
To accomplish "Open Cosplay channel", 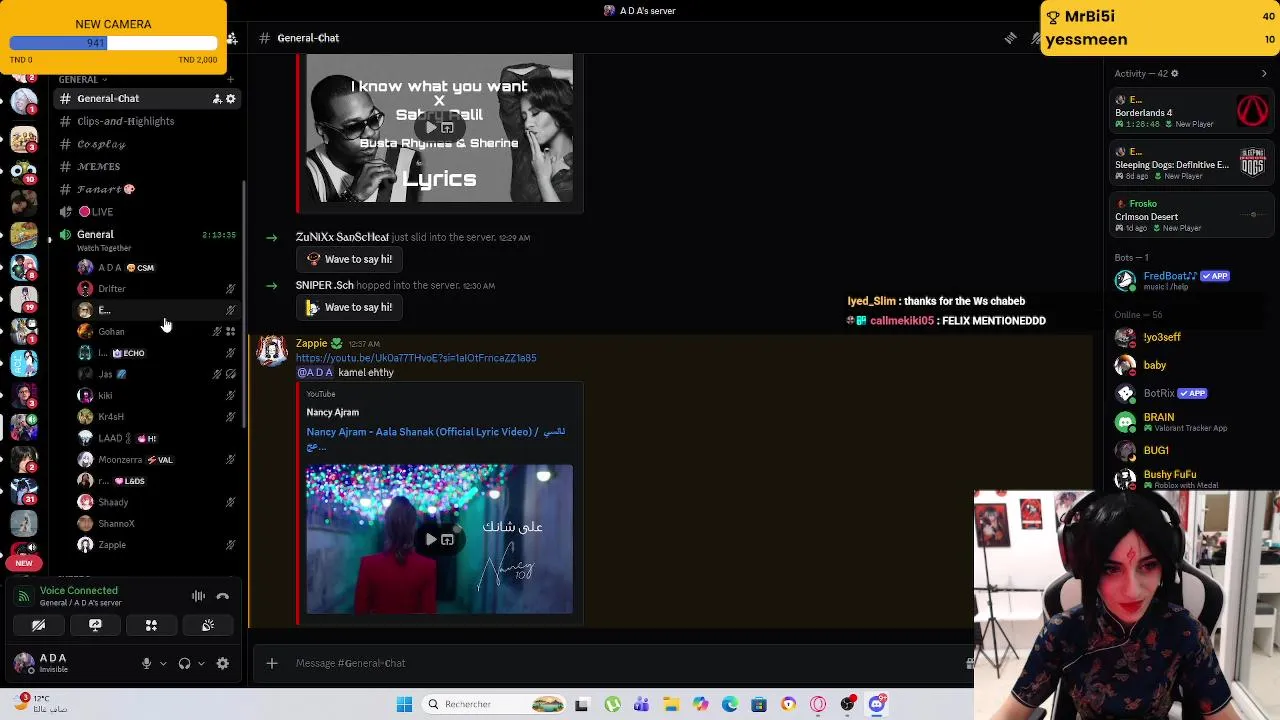I will point(100,144).
